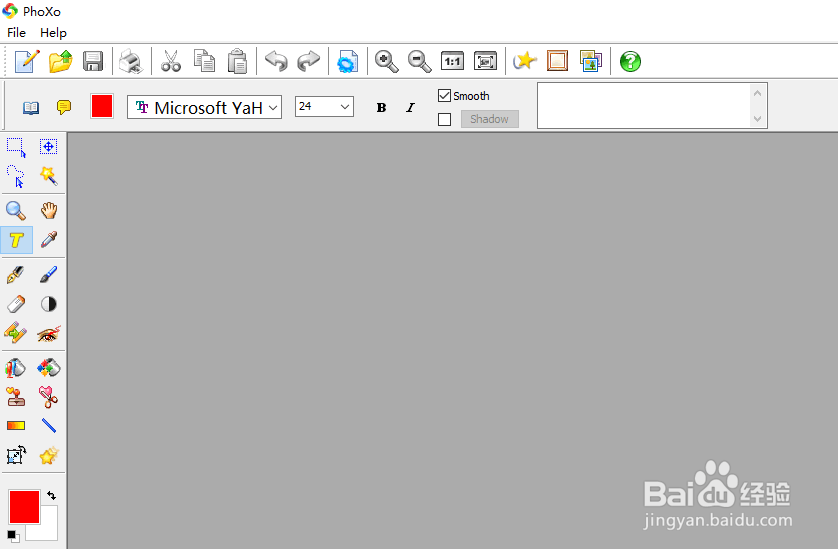Click the Copy icon

204,61
